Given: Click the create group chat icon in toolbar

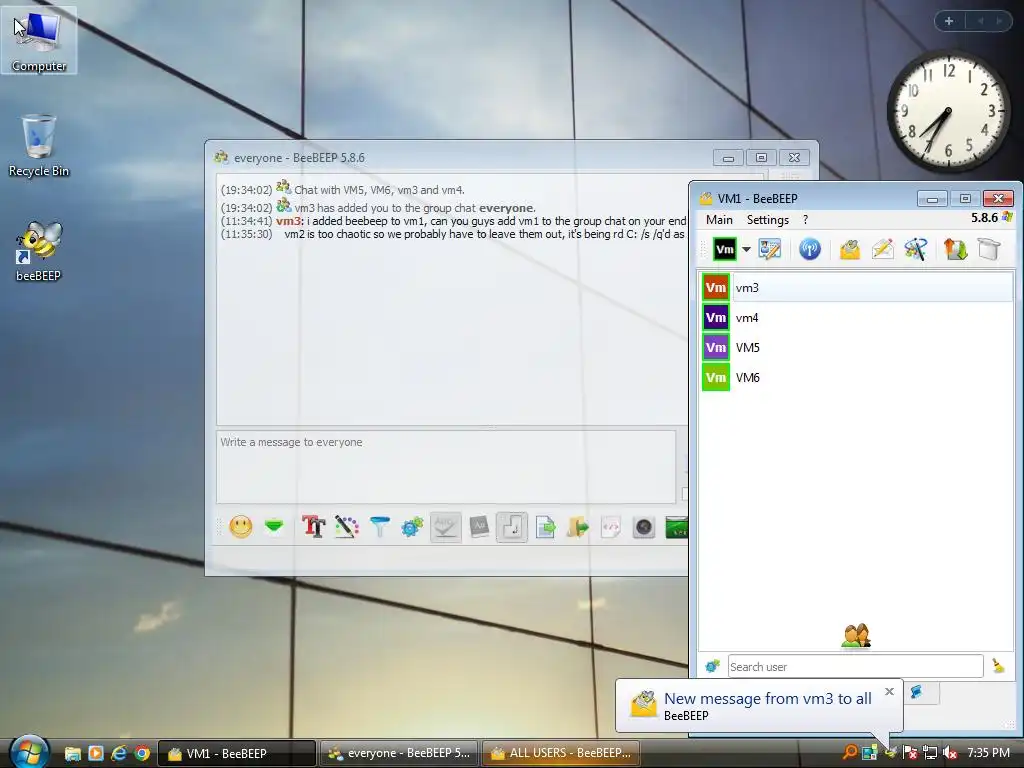Looking at the screenshot, I should 916,249.
